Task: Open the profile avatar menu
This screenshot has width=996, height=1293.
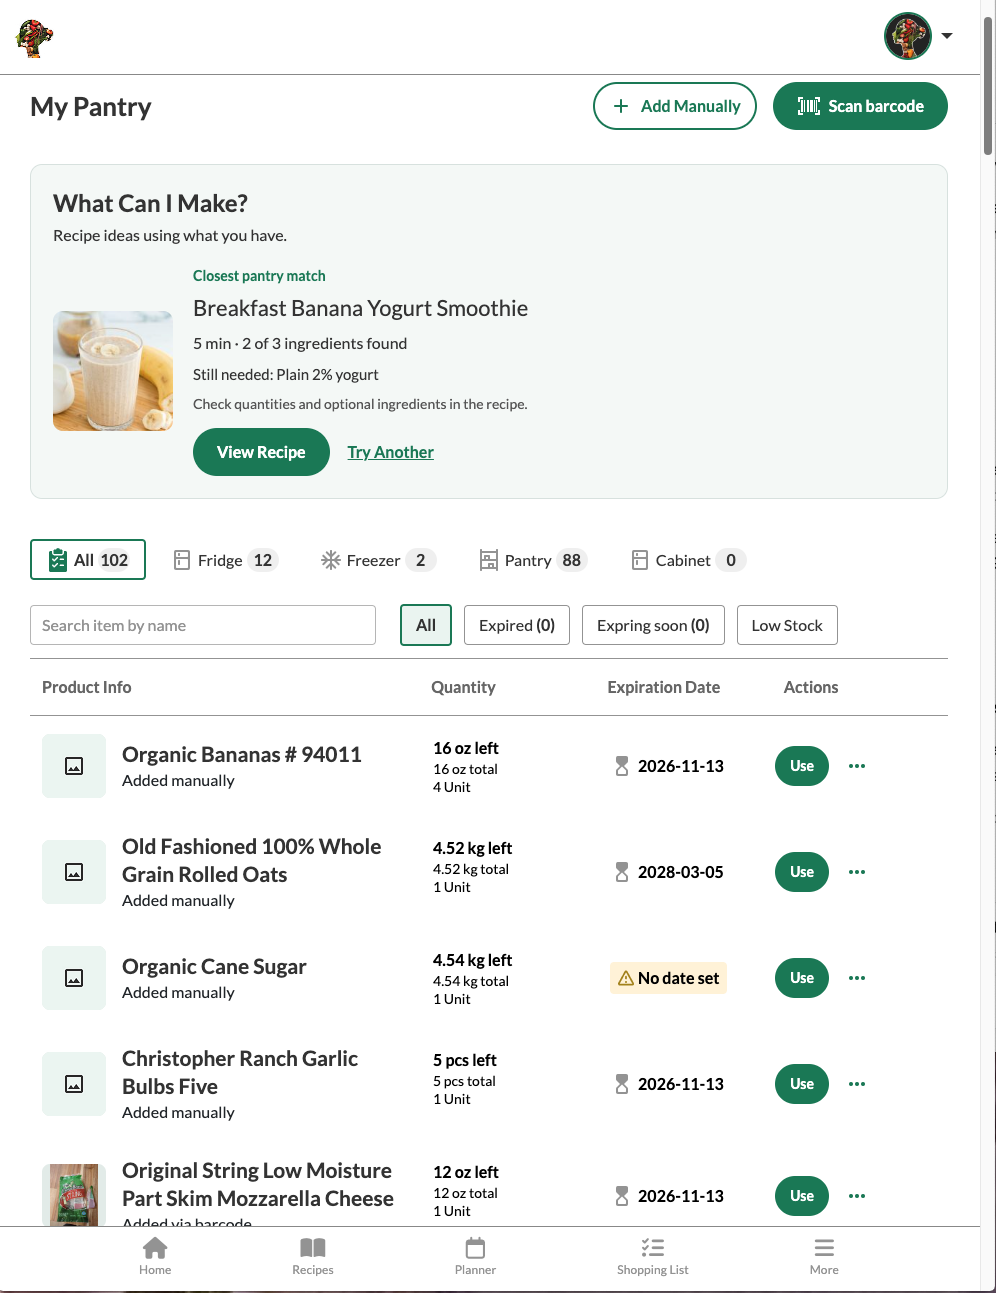Action: click(907, 36)
